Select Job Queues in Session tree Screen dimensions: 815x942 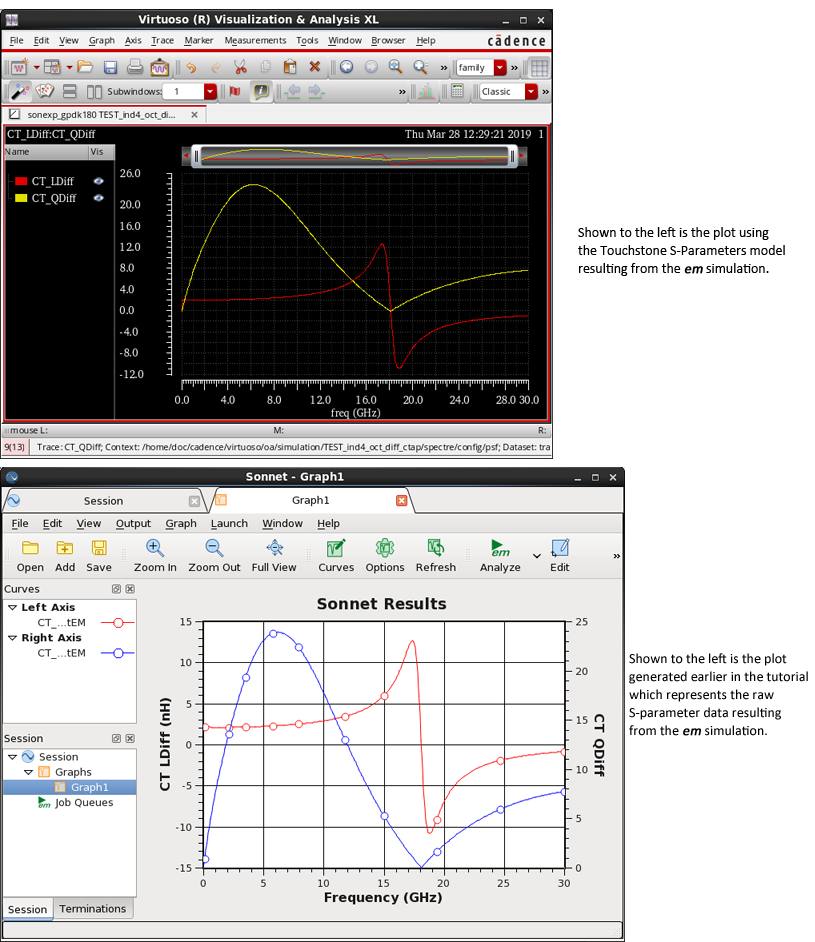(76, 803)
